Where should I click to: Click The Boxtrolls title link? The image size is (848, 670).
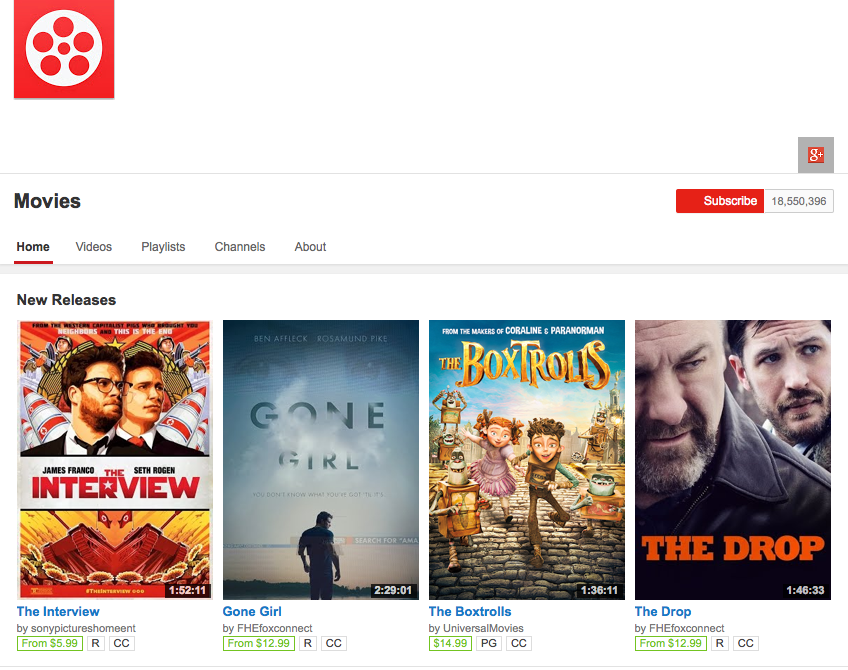pyautogui.click(x=470, y=611)
